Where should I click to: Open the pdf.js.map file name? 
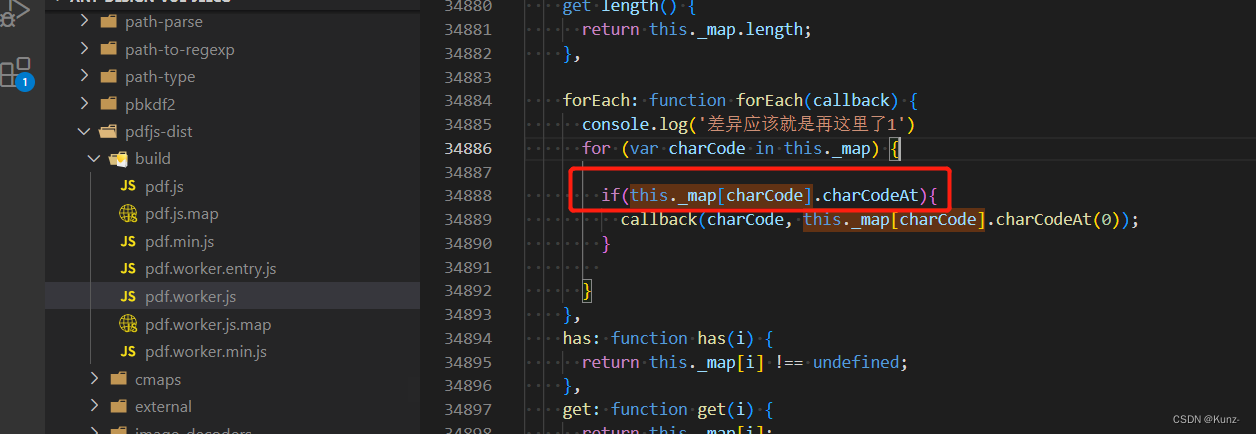click(182, 214)
